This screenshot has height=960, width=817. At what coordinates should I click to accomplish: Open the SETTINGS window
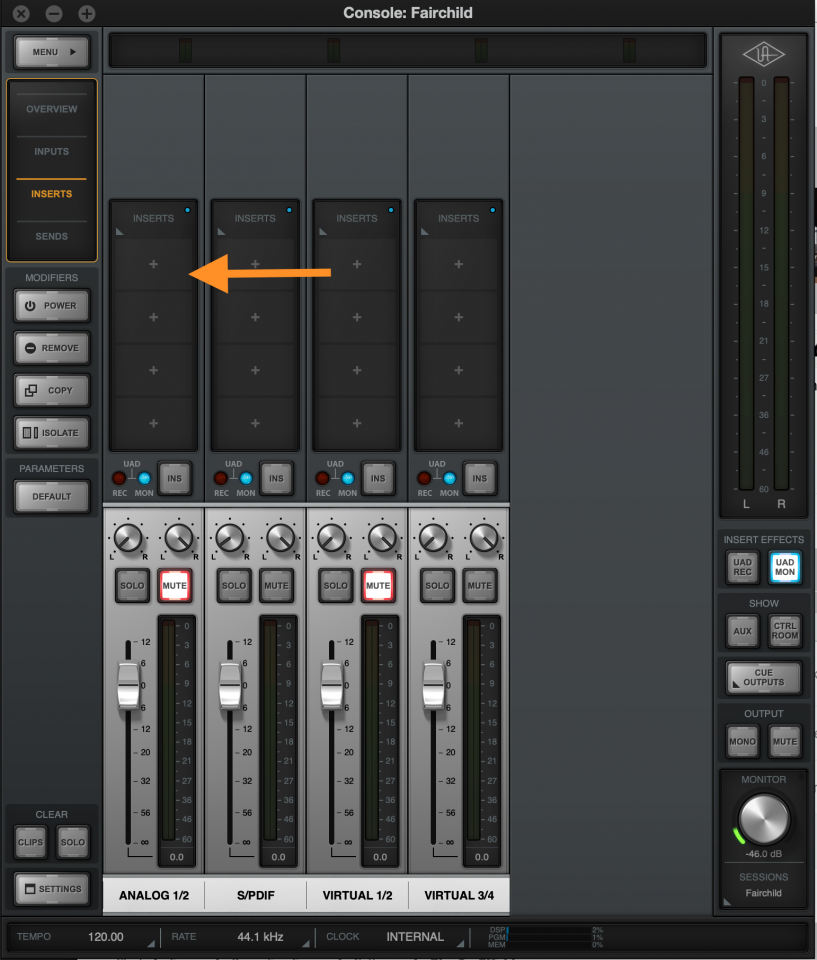point(52,888)
